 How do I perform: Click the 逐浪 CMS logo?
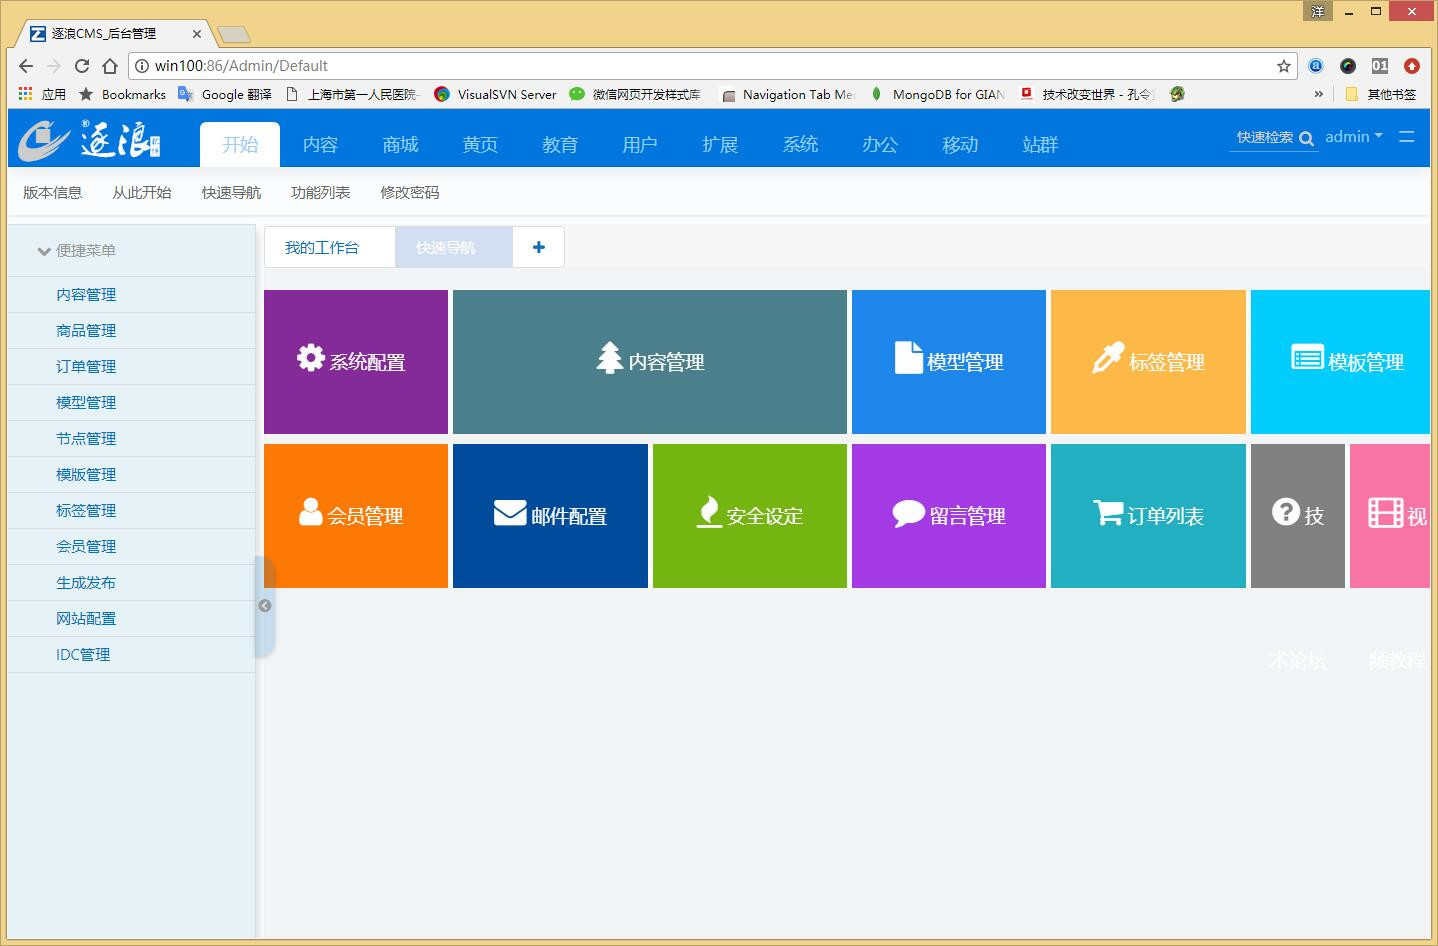click(x=90, y=140)
